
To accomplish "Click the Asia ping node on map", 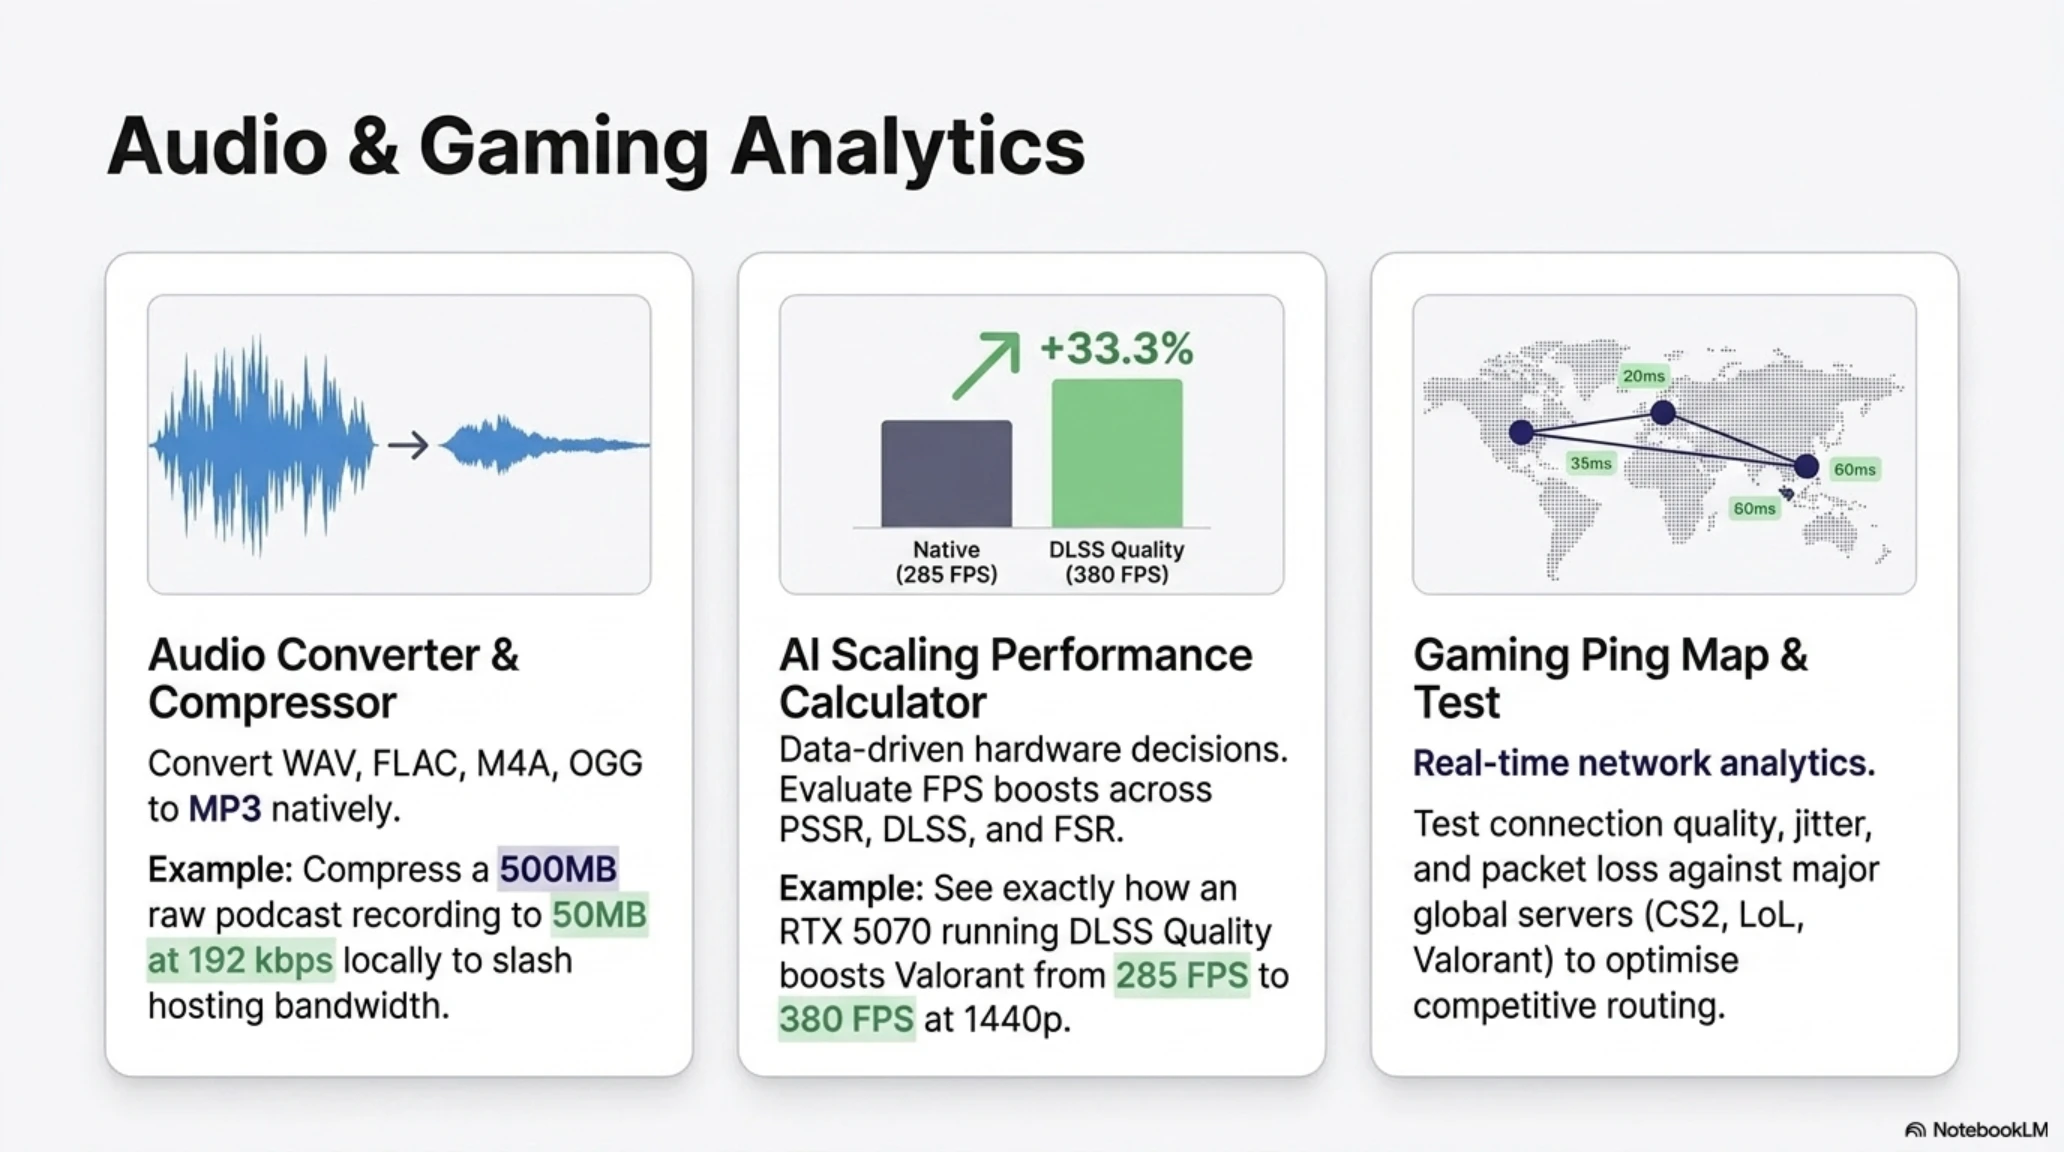I will [x=1806, y=466].
